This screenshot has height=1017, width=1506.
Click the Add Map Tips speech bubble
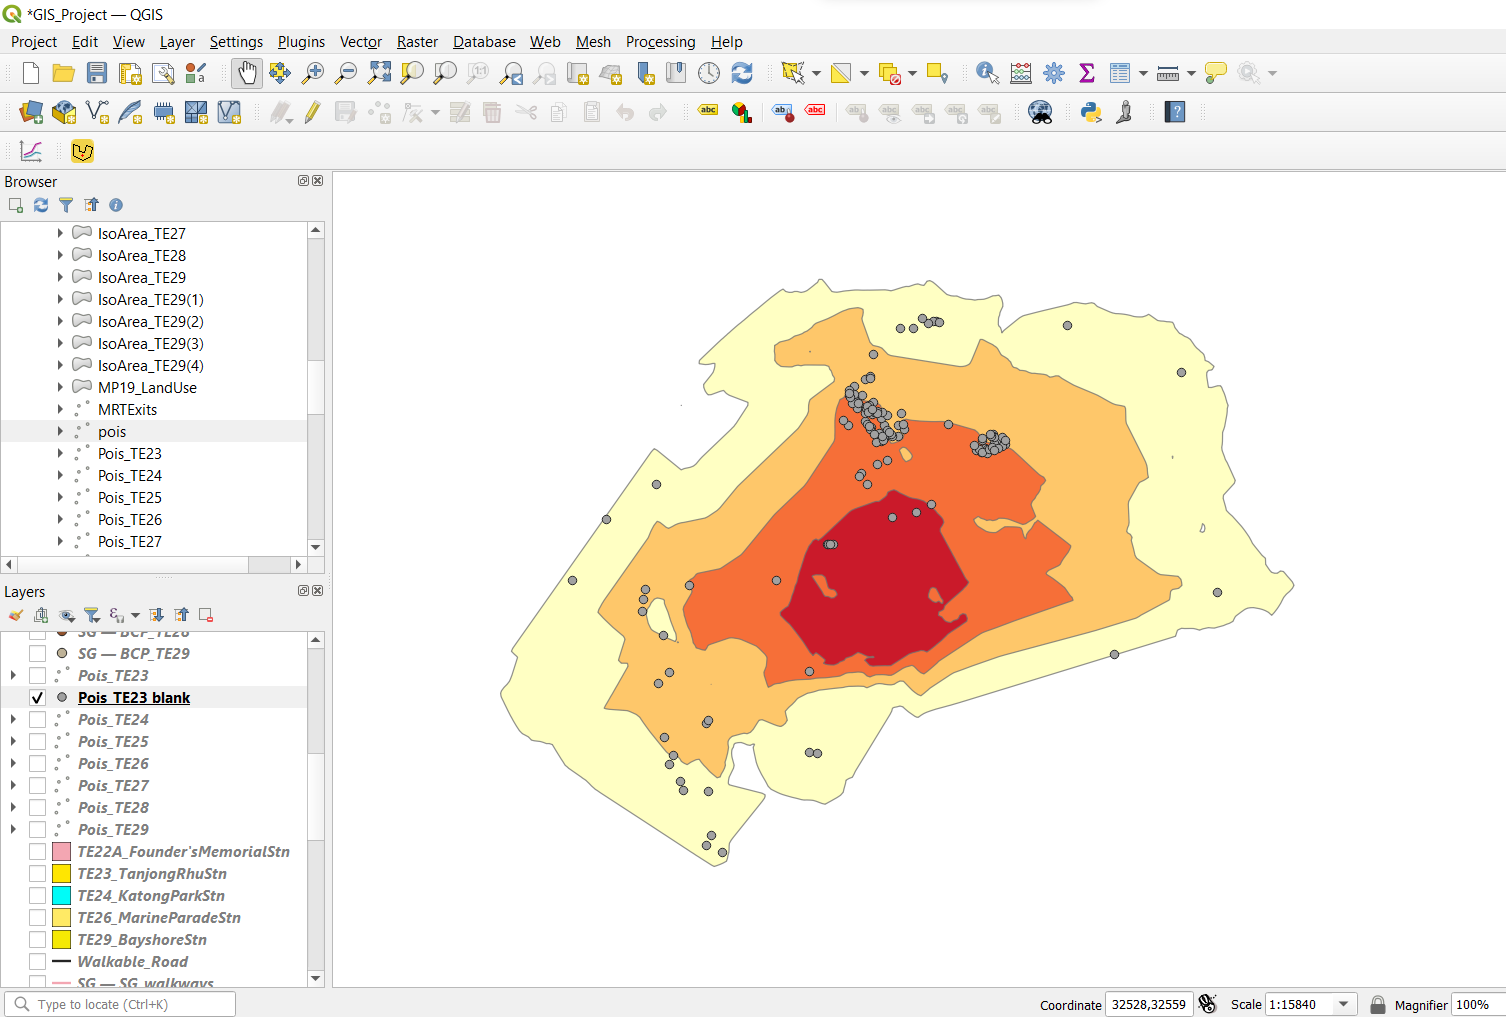point(1216,73)
